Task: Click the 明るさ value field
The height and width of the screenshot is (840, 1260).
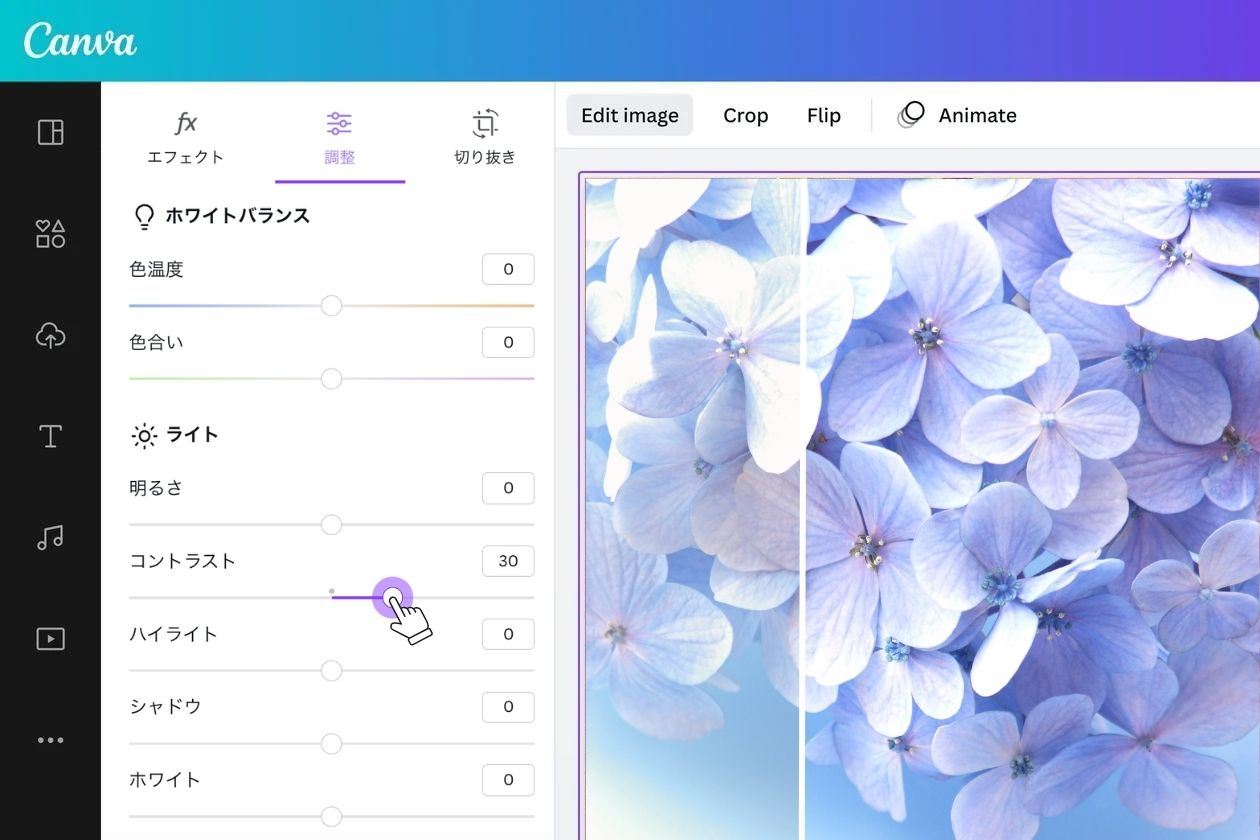Action: [x=508, y=488]
